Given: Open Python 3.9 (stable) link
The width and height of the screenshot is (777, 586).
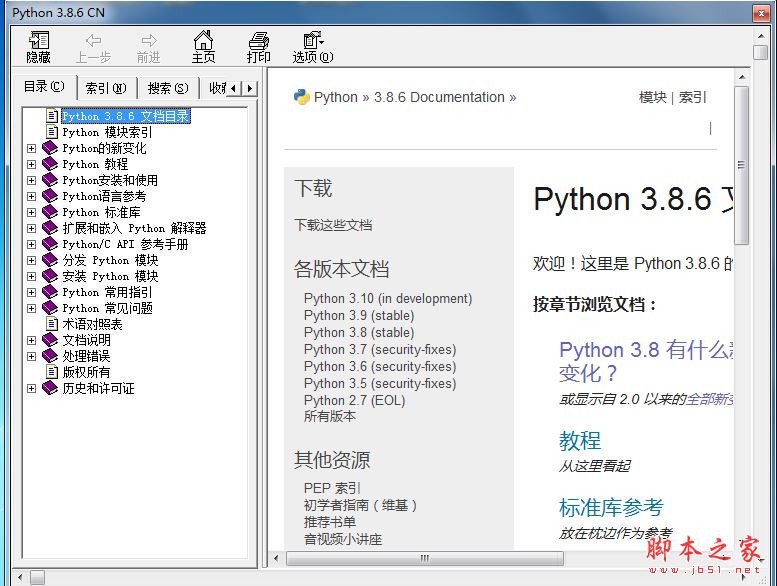Looking at the screenshot, I should click(x=359, y=316).
